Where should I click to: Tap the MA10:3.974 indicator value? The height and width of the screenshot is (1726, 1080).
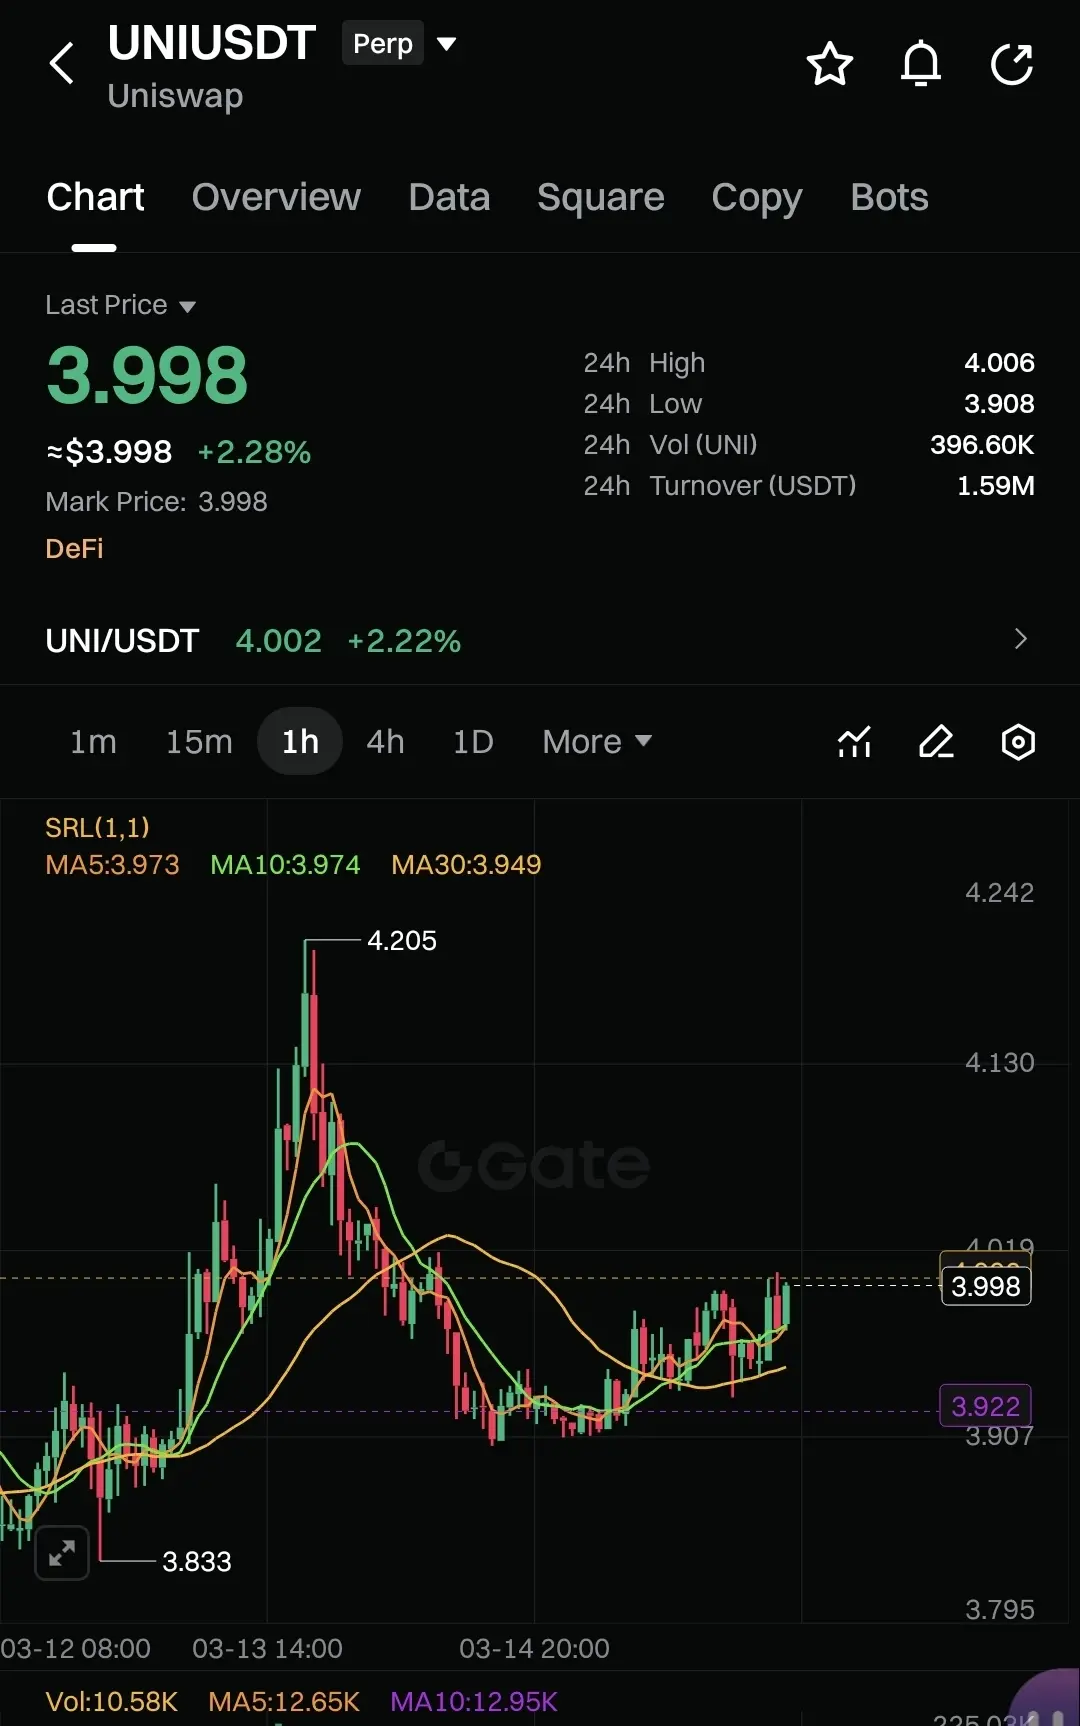tap(285, 865)
